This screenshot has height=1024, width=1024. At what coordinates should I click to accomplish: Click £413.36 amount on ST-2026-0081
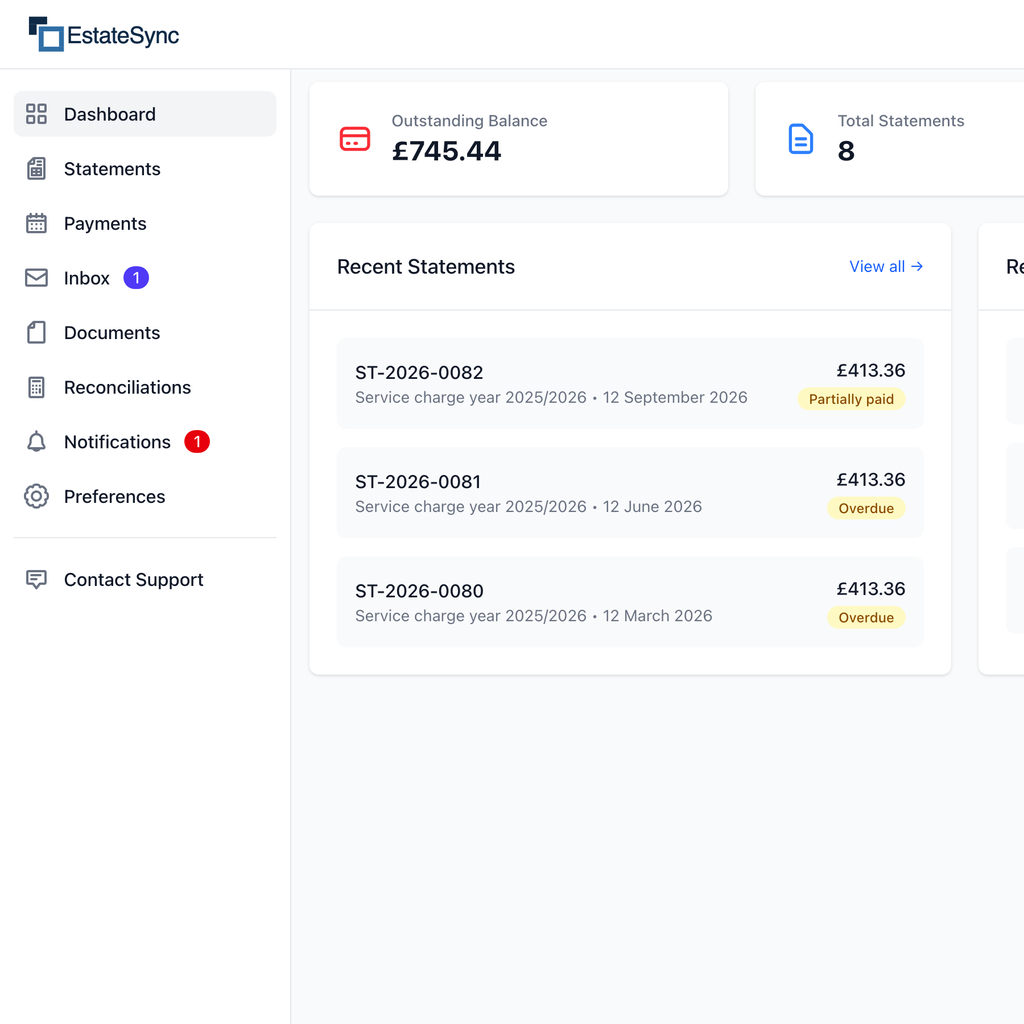pyautogui.click(x=871, y=479)
